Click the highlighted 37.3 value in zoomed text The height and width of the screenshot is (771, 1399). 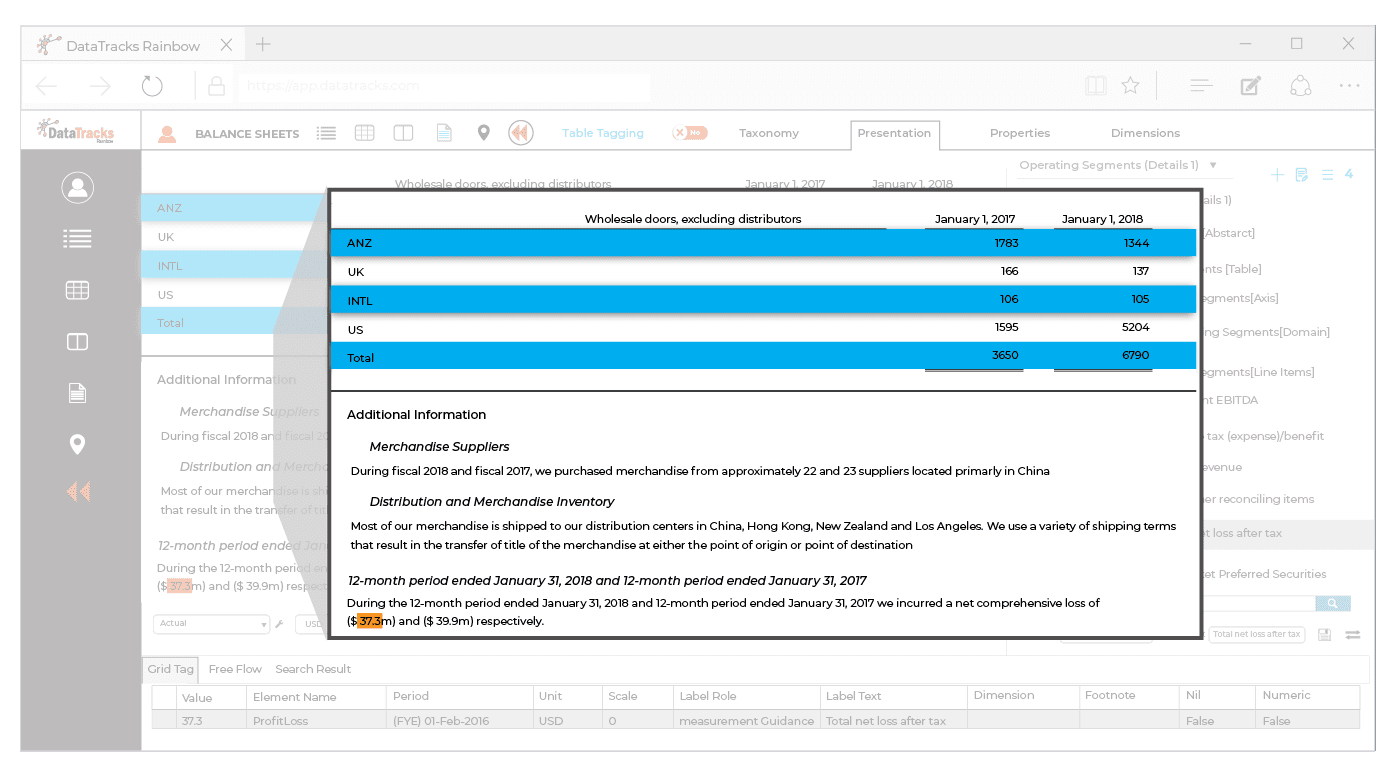coord(369,621)
